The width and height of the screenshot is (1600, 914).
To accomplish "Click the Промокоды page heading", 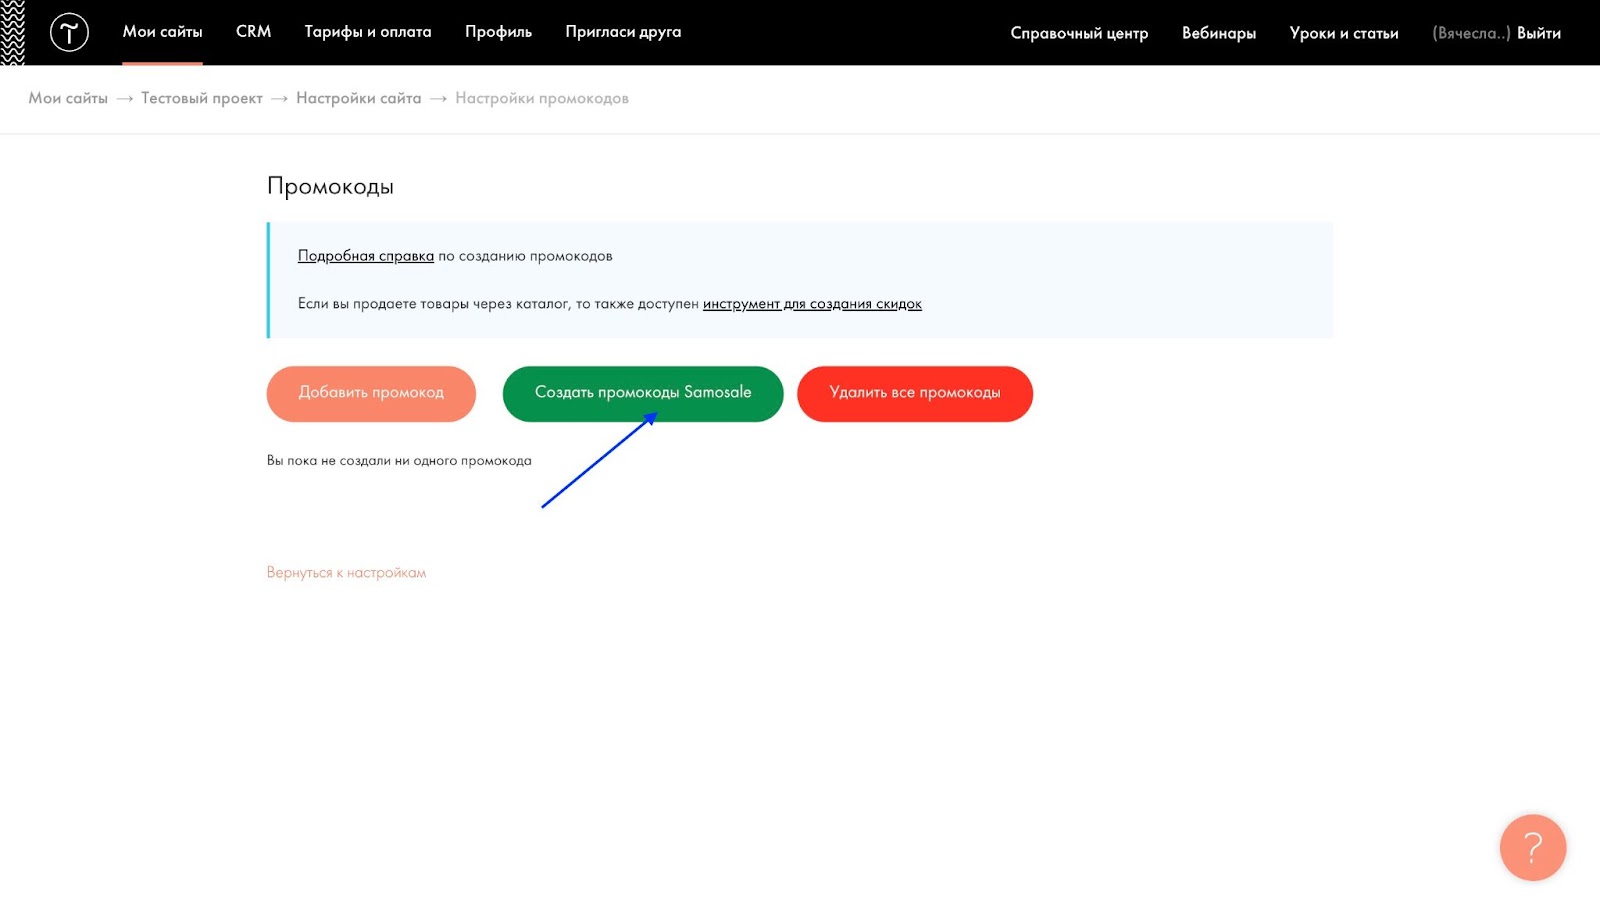I will (330, 187).
